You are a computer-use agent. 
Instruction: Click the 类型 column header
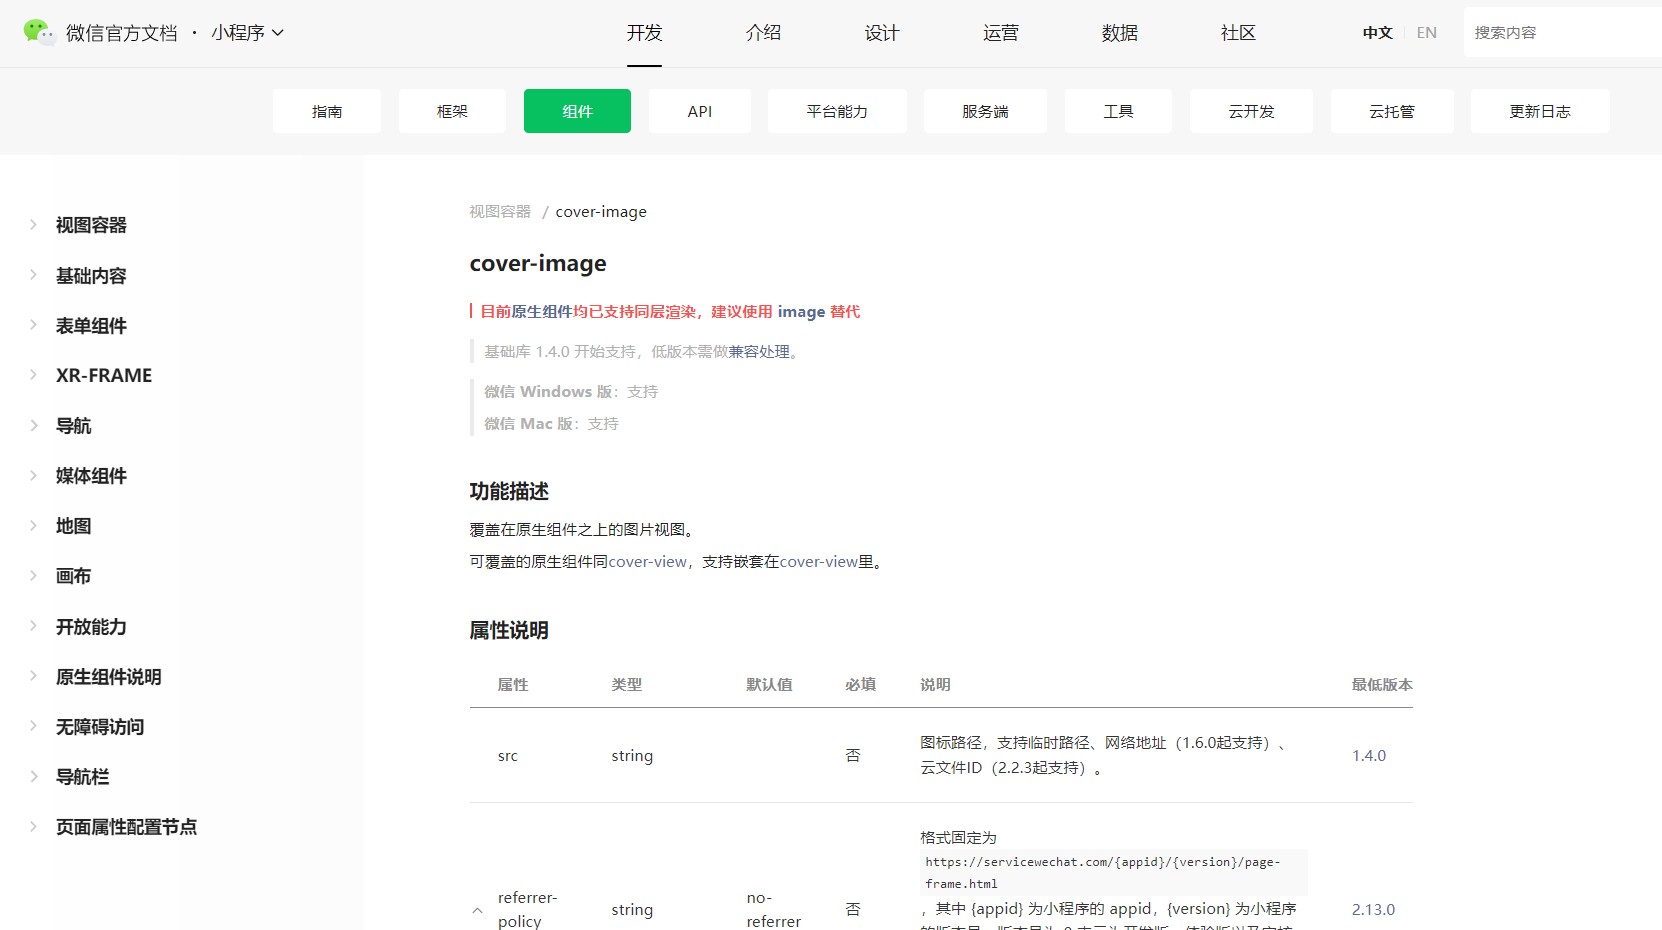[x=627, y=685]
